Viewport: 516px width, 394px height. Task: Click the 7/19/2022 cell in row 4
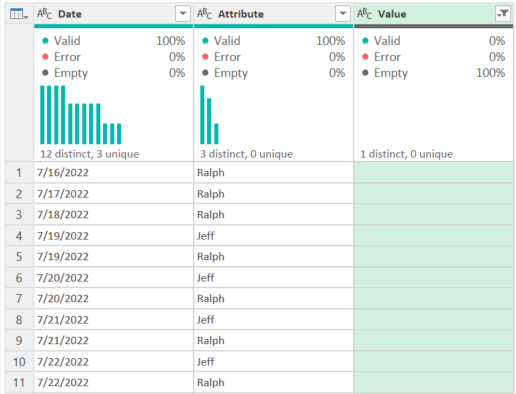(114, 236)
